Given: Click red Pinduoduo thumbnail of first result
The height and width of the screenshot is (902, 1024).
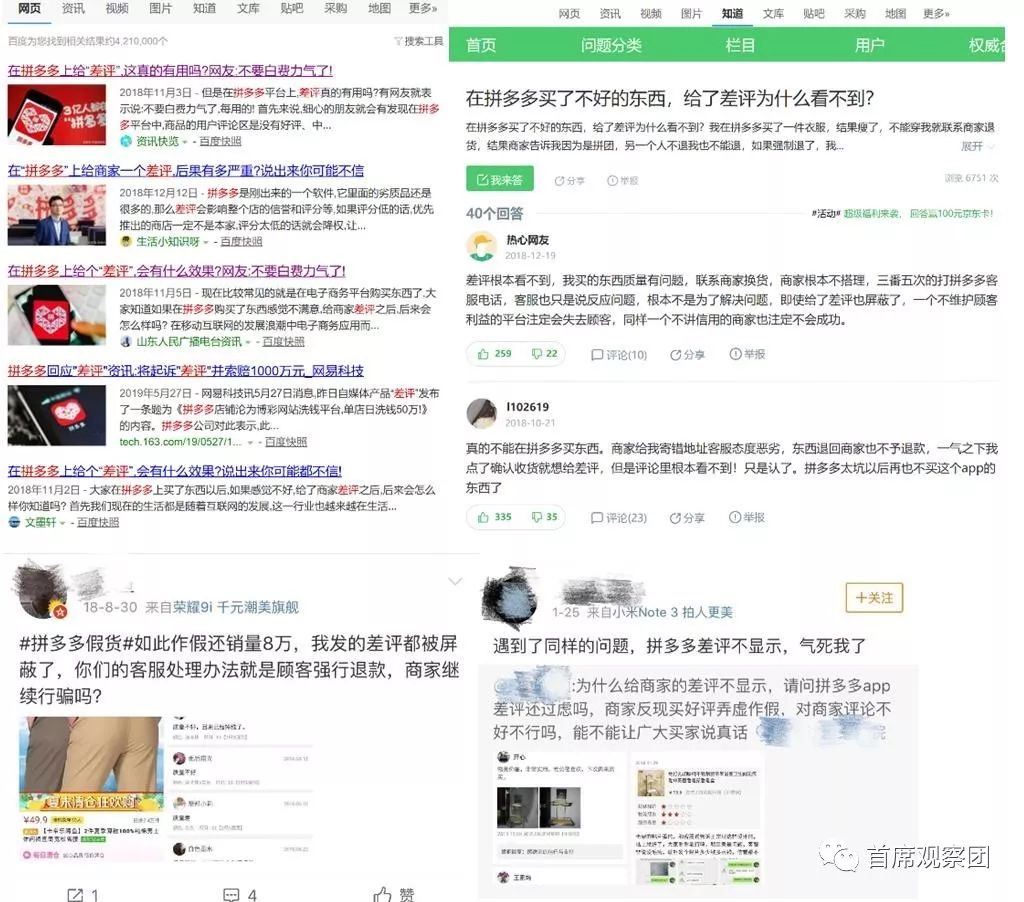Looking at the screenshot, I should pyautogui.click(x=57, y=115).
